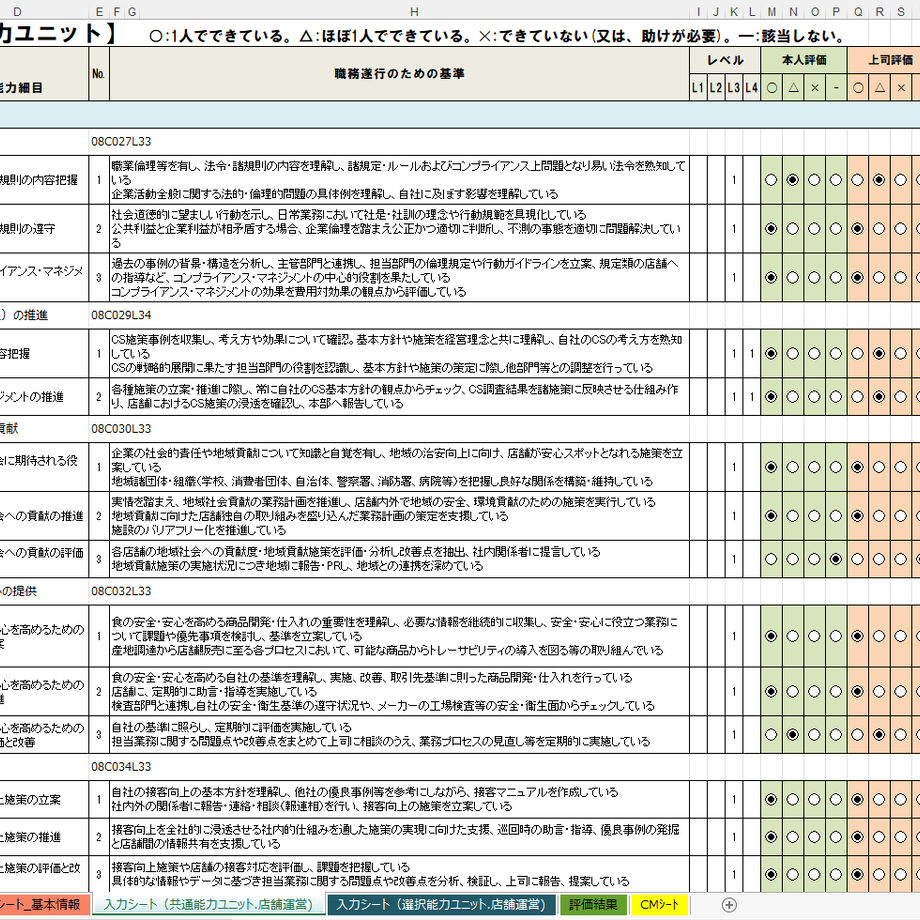
Task: Choose supervisor △ for 実情を踏まえ row
Action: point(879,516)
